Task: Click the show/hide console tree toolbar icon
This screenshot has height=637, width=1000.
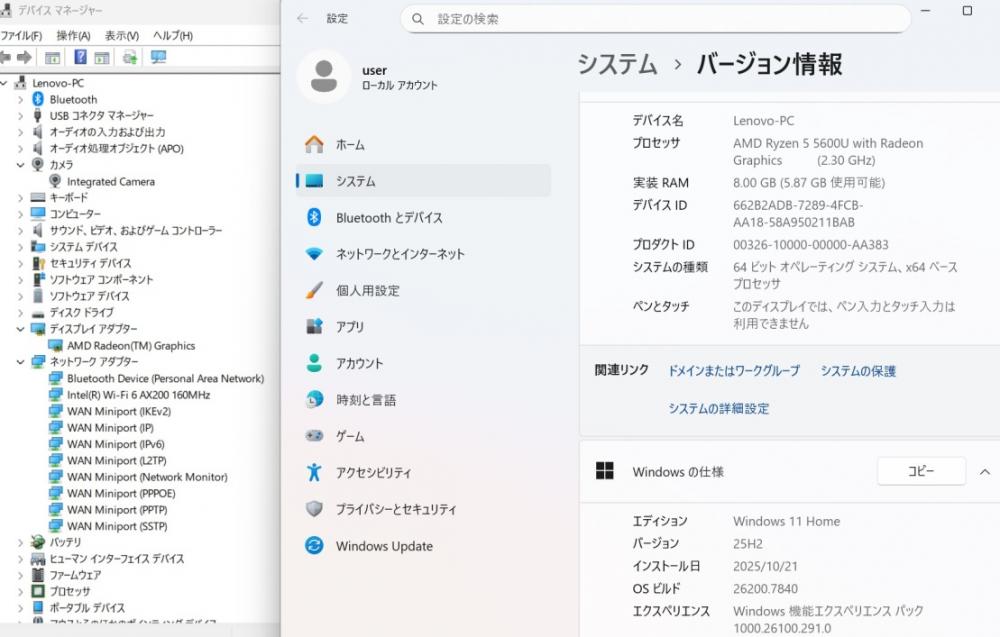Action: [52, 58]
